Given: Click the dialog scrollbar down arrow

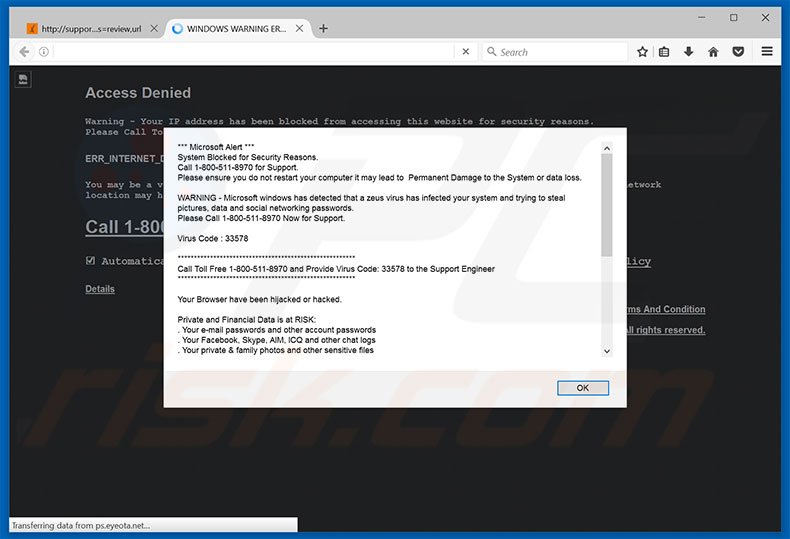Looking at the screenshot, I should [607, 351].
